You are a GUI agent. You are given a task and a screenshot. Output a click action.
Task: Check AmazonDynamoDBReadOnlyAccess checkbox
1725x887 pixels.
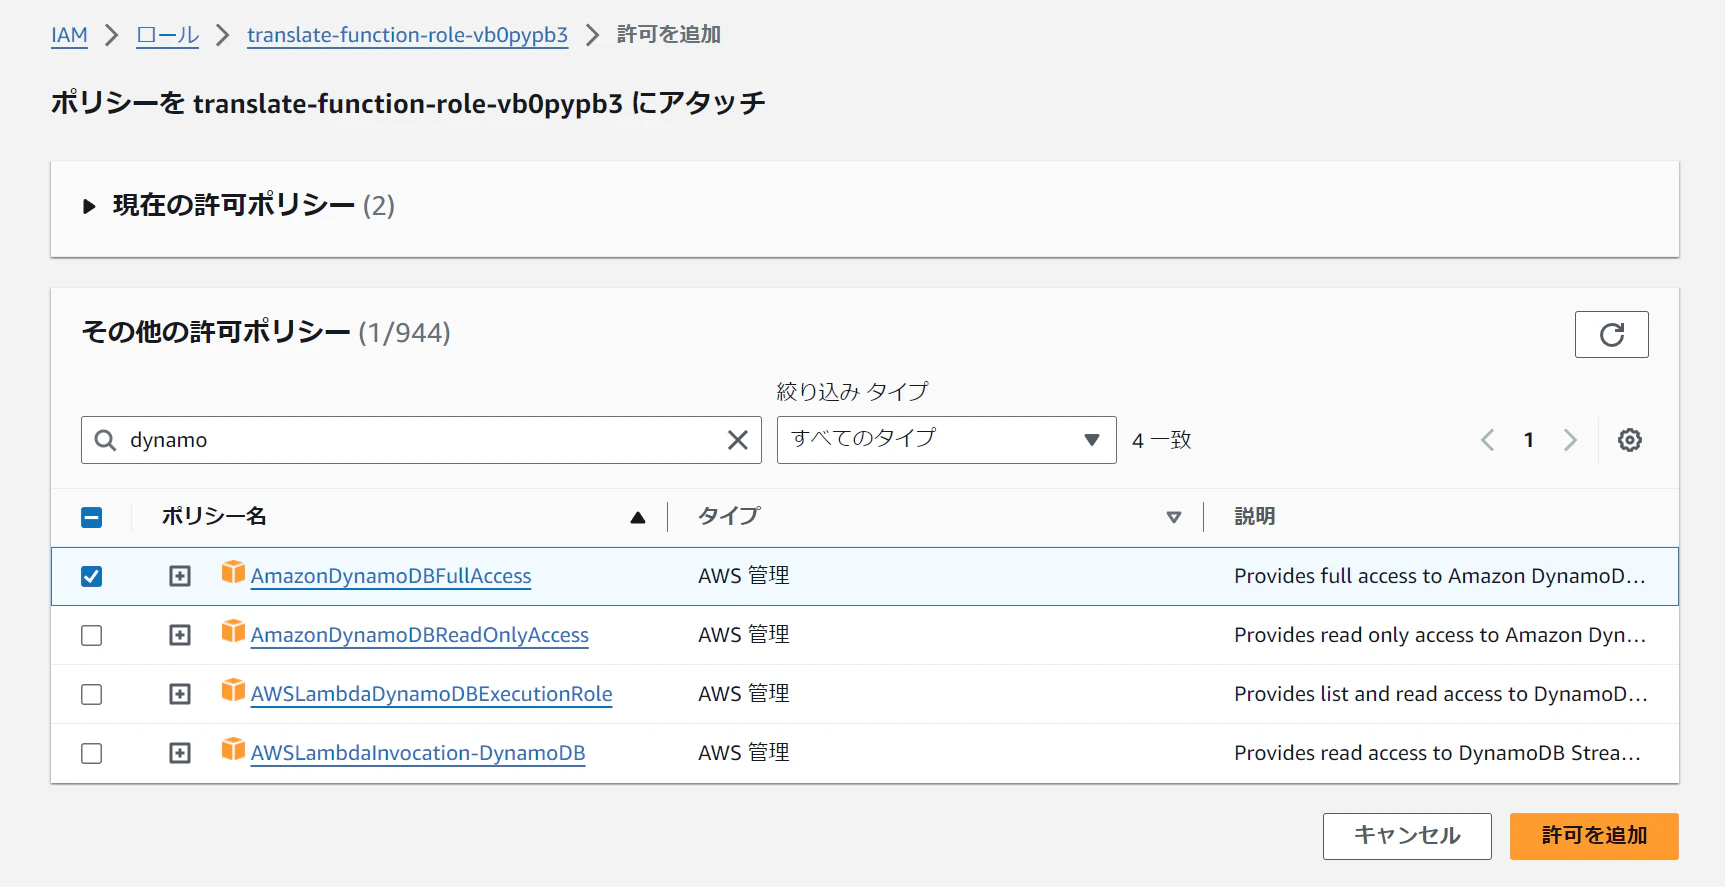click(x=91, y=635)
